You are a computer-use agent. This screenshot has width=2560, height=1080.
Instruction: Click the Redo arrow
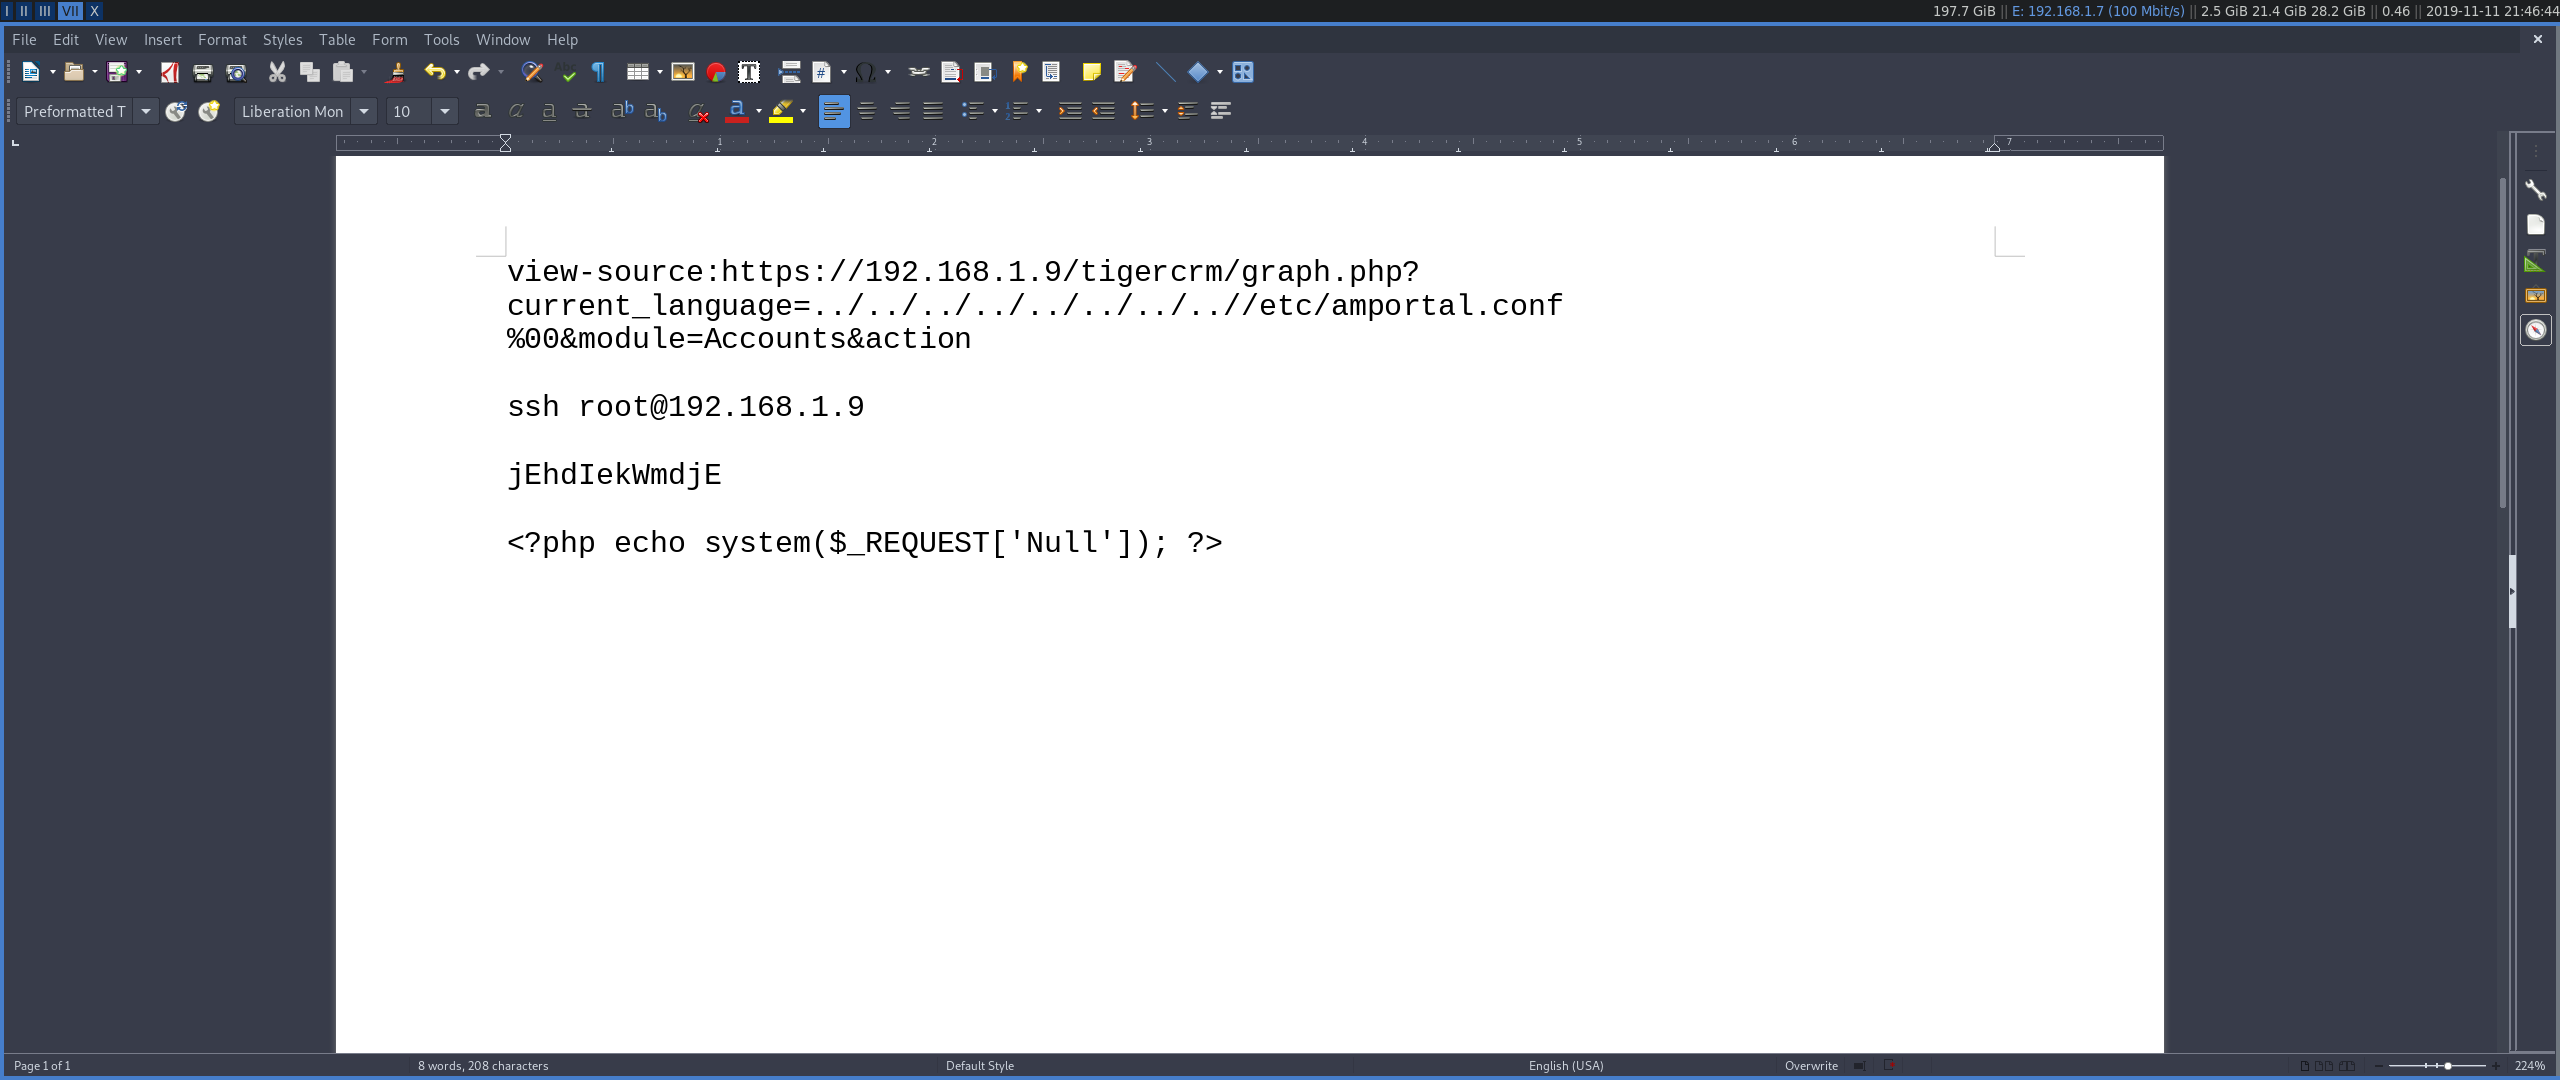[x=479, y=72]
